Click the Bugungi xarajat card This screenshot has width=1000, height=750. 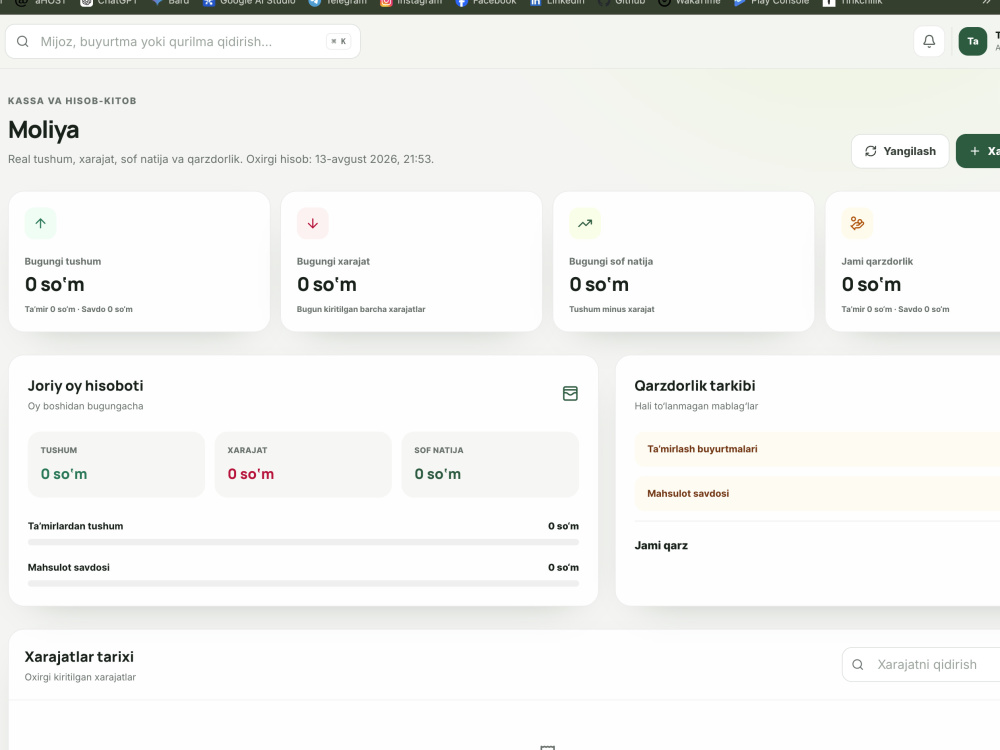pyautogui.click(x=411, y=261)
